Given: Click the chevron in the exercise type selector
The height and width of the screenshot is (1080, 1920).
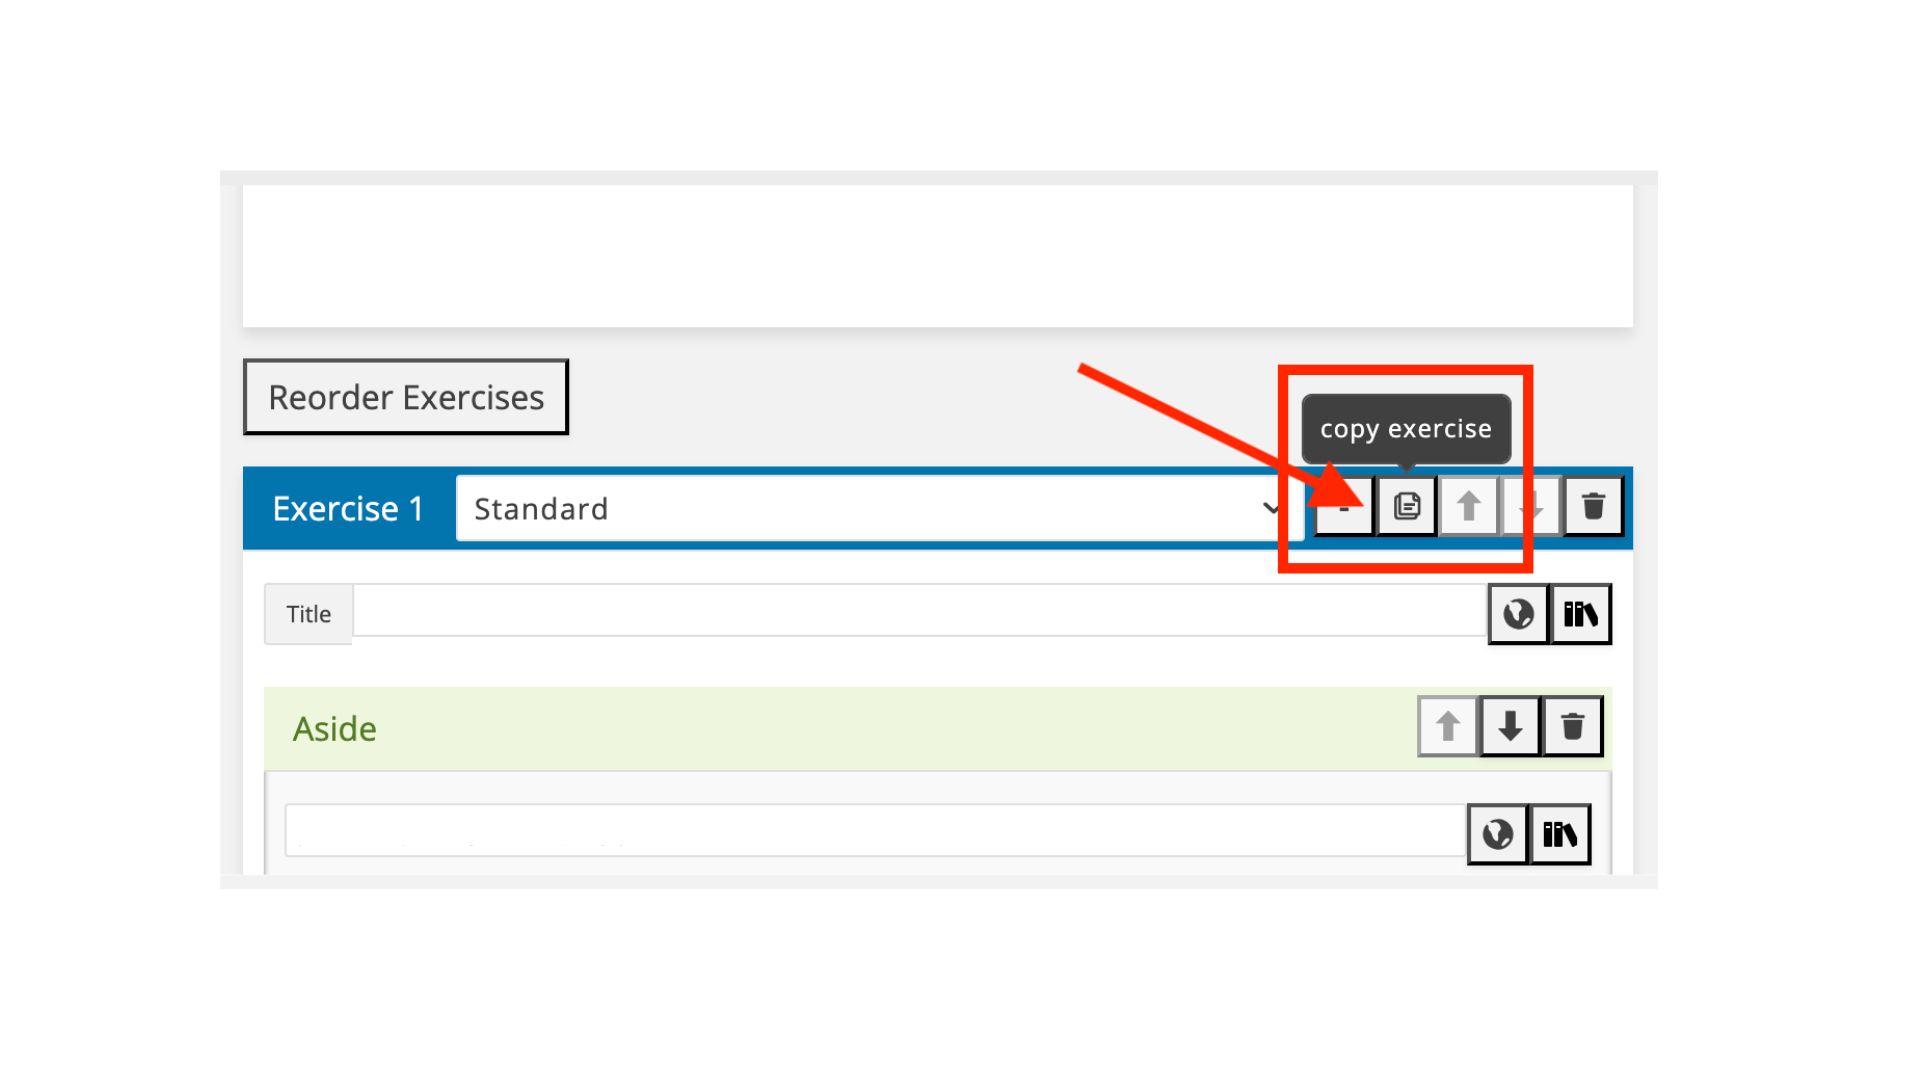Looking at the screenshot, I should coord(1270,509).
